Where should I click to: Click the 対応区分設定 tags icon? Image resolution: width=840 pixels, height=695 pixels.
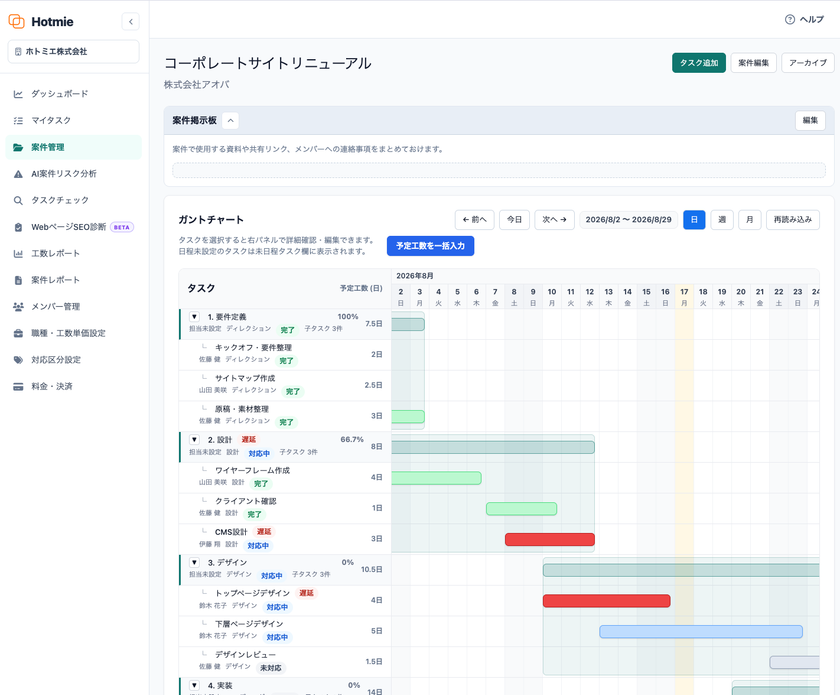coord(18,360)
